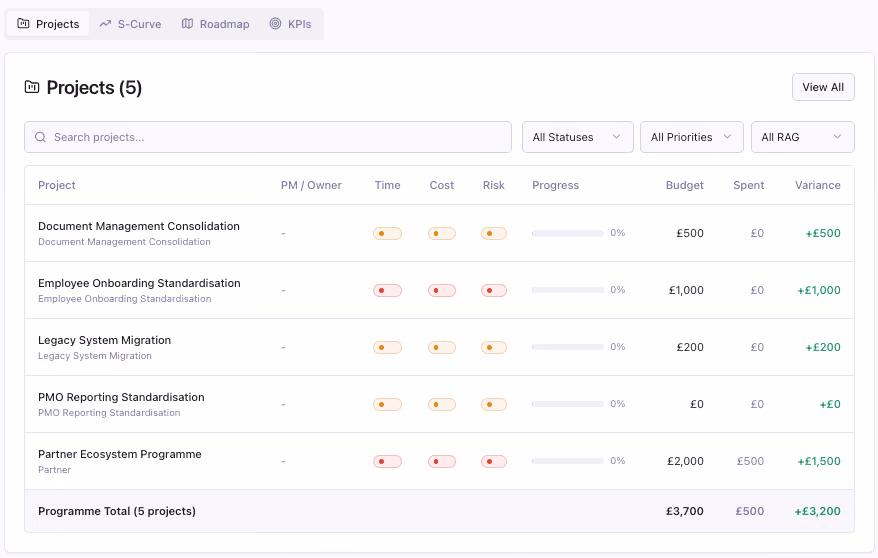Click Risk RAG indicator for PMO Reporting Standardisation

tap(494, 404)
